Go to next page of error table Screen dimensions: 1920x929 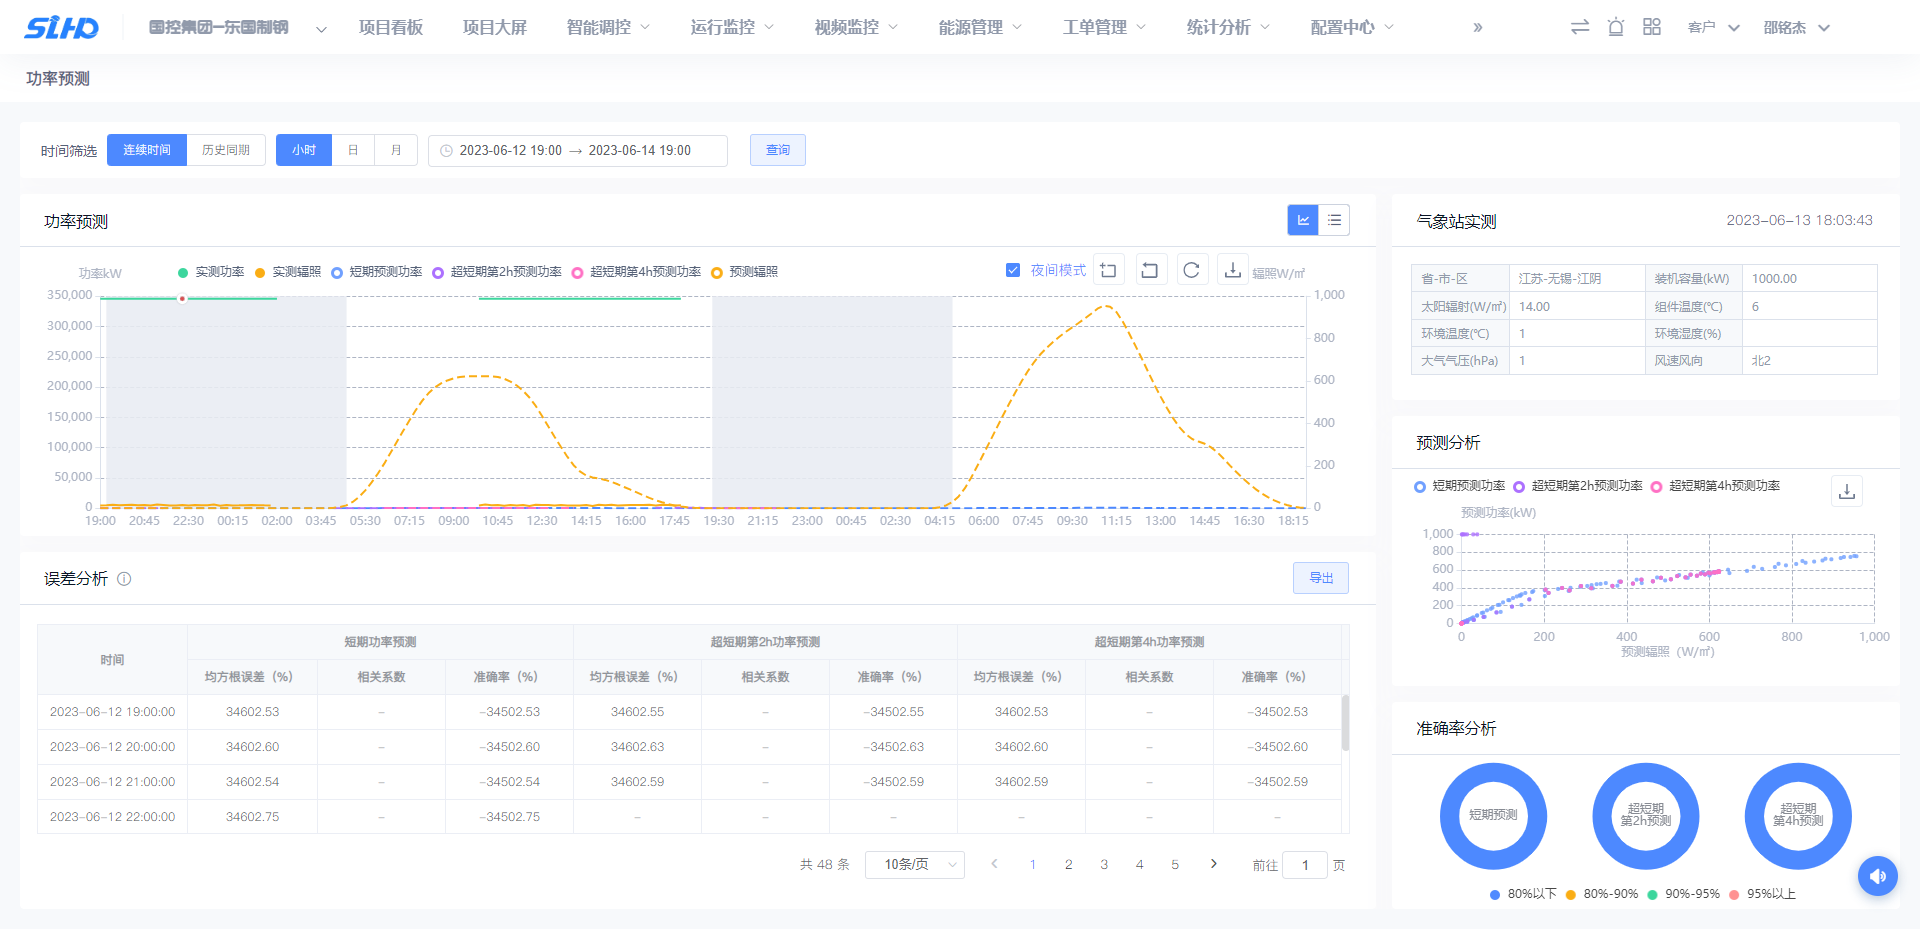pos(1214,864)
